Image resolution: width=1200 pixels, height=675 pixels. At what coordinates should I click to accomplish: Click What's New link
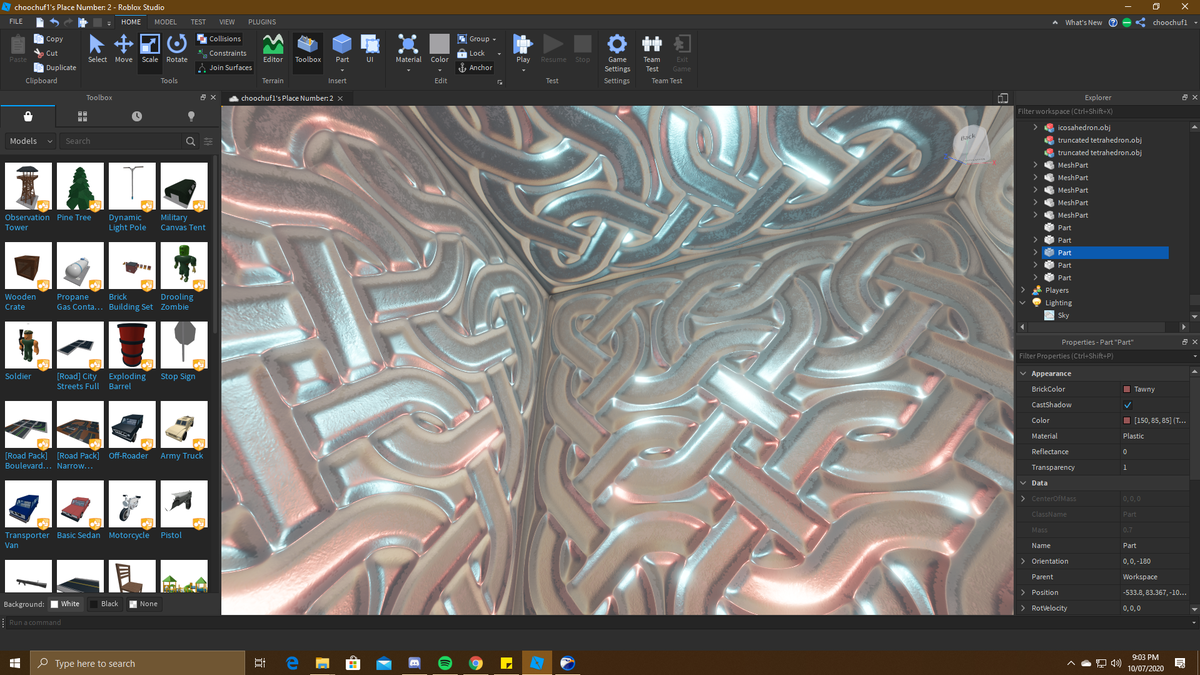pos(1083,22)
